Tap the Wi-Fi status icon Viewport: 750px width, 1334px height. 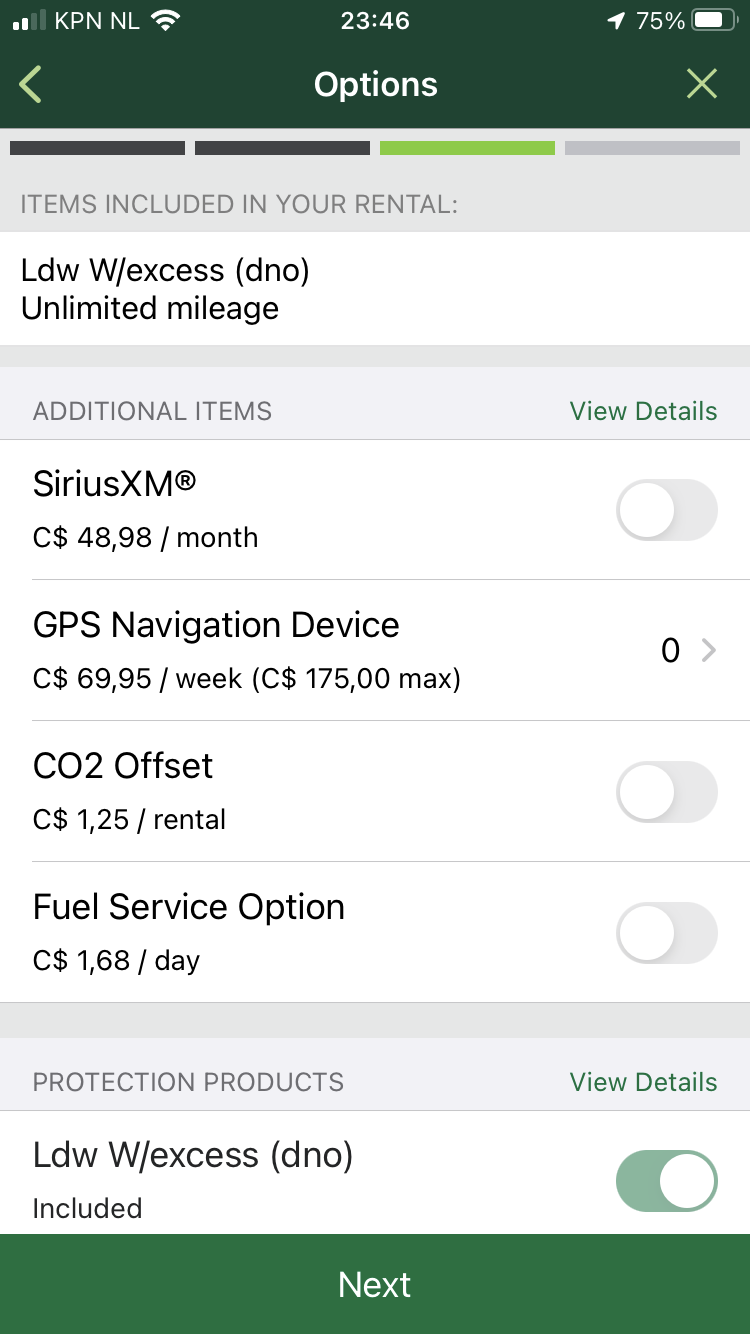pos(166,21)
